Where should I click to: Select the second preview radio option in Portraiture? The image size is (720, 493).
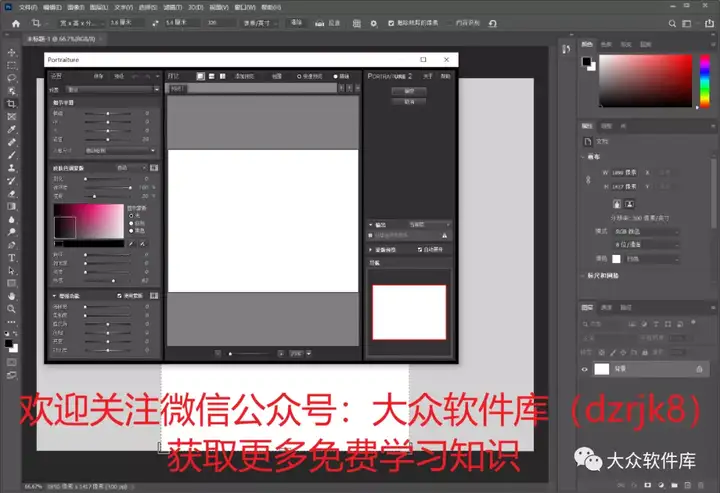(336, 76)
